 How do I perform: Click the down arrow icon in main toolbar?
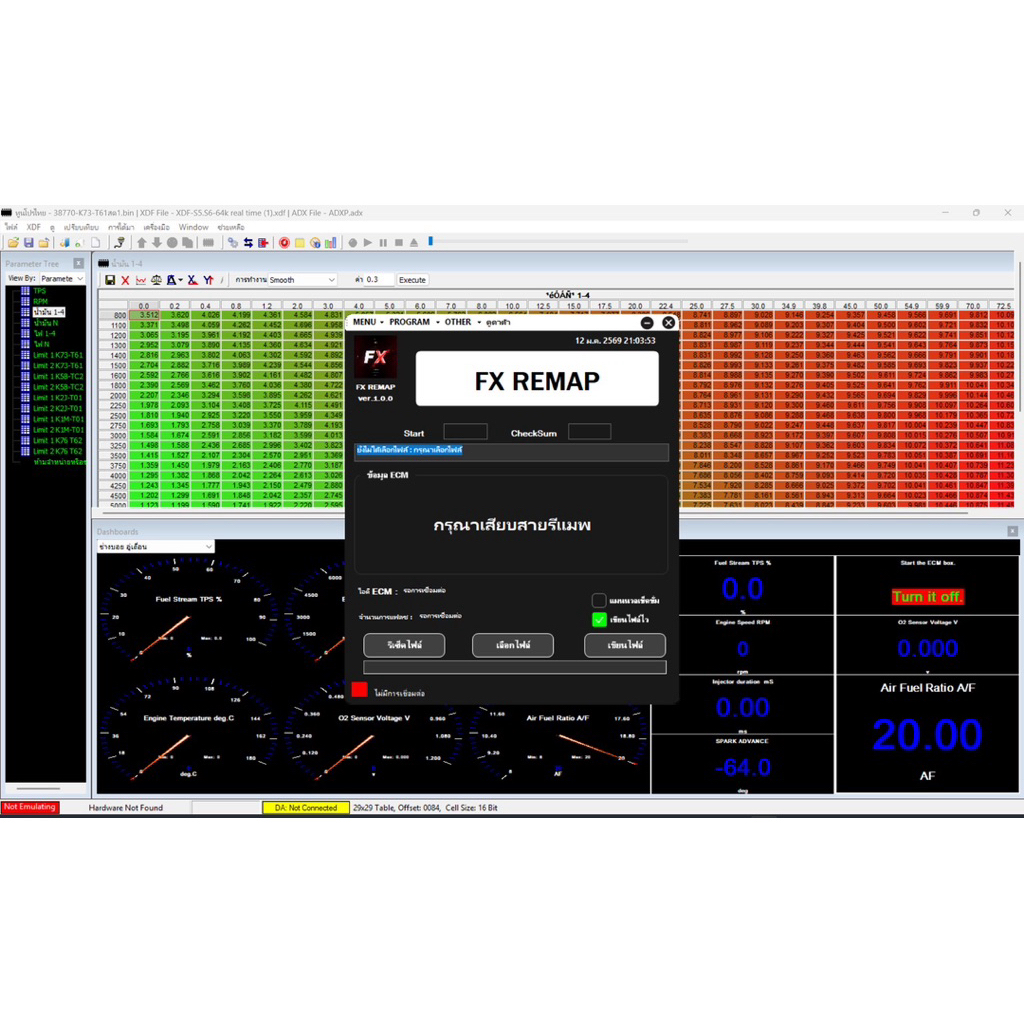pos(157,243)
